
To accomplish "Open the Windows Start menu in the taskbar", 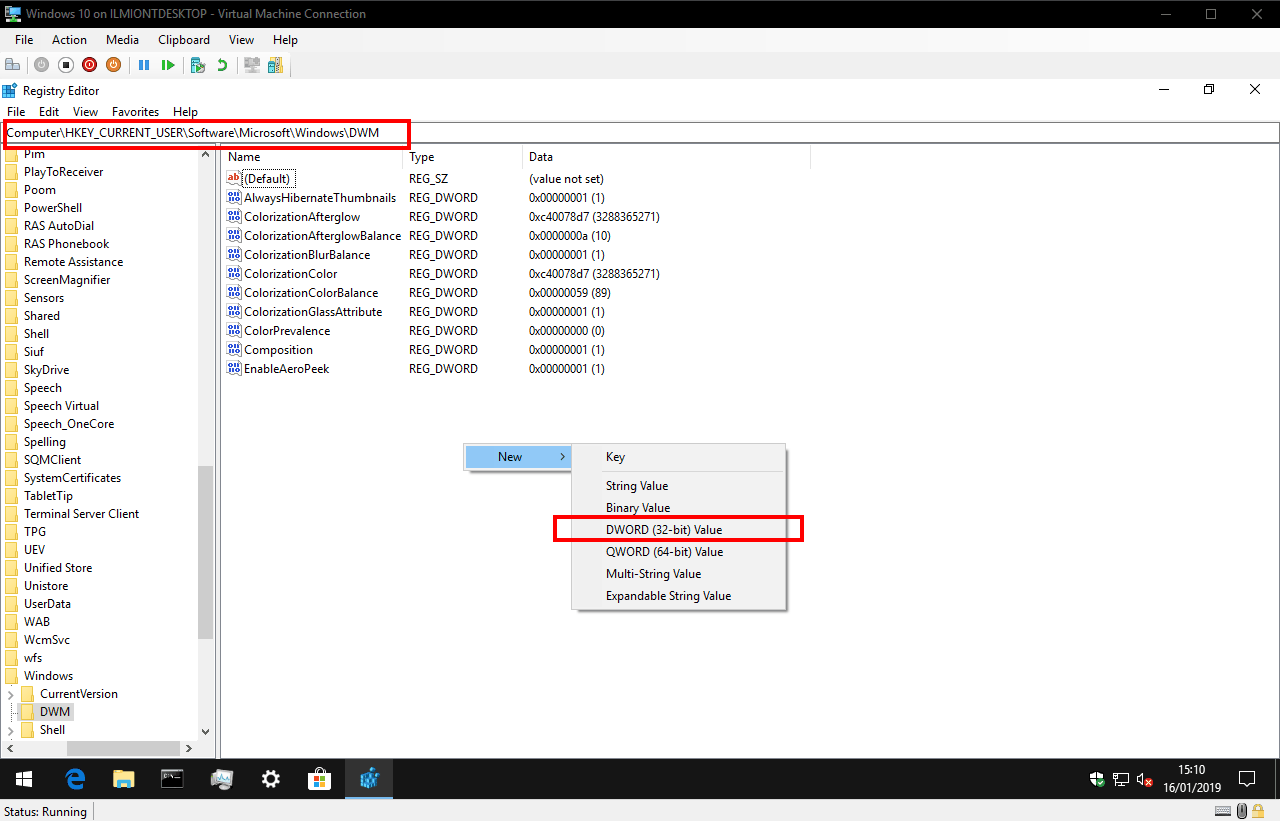I will click(x=24, y=779).
